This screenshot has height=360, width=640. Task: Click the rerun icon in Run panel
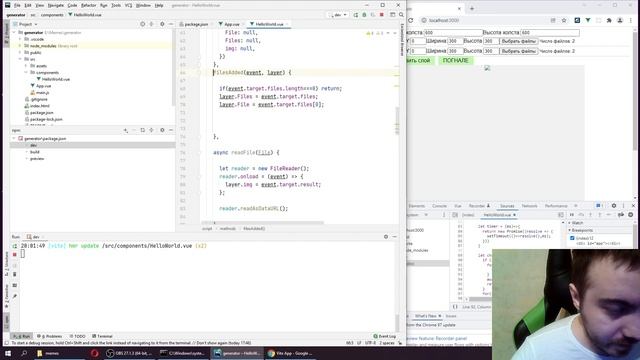point(15,246)
